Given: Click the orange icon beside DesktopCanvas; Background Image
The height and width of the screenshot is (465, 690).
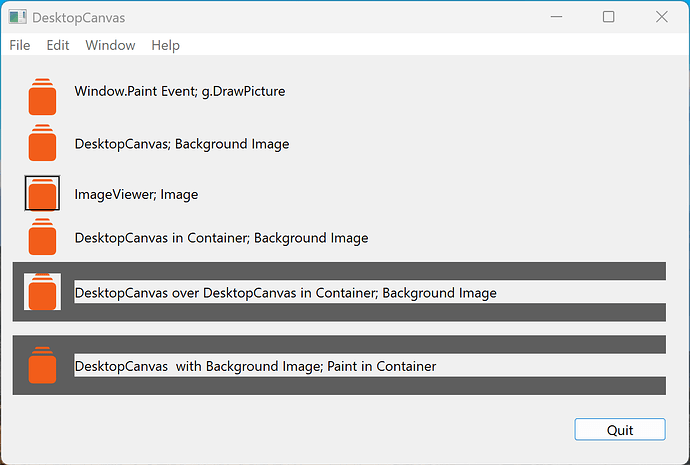Looking at the screenshot, I should coord(42,143).
